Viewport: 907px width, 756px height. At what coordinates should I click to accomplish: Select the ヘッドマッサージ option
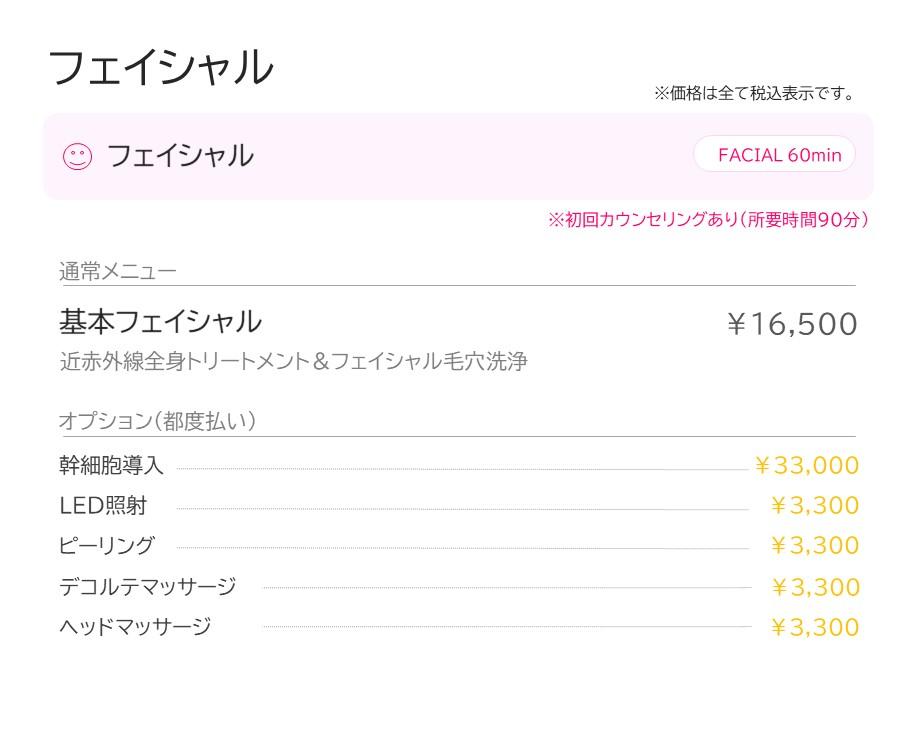[x=135, y=627]
